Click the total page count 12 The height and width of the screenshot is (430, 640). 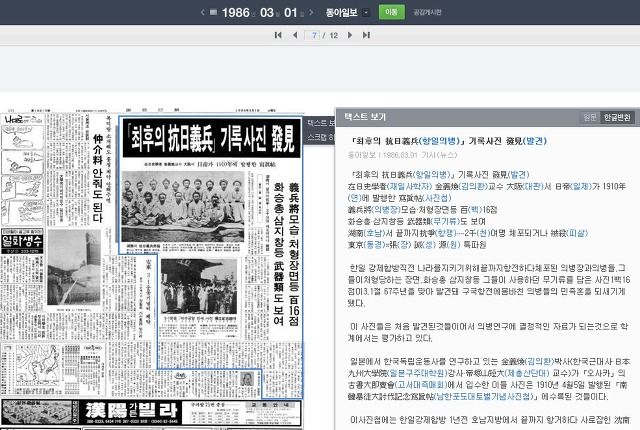pyautogui.click(x=334, y=35)
